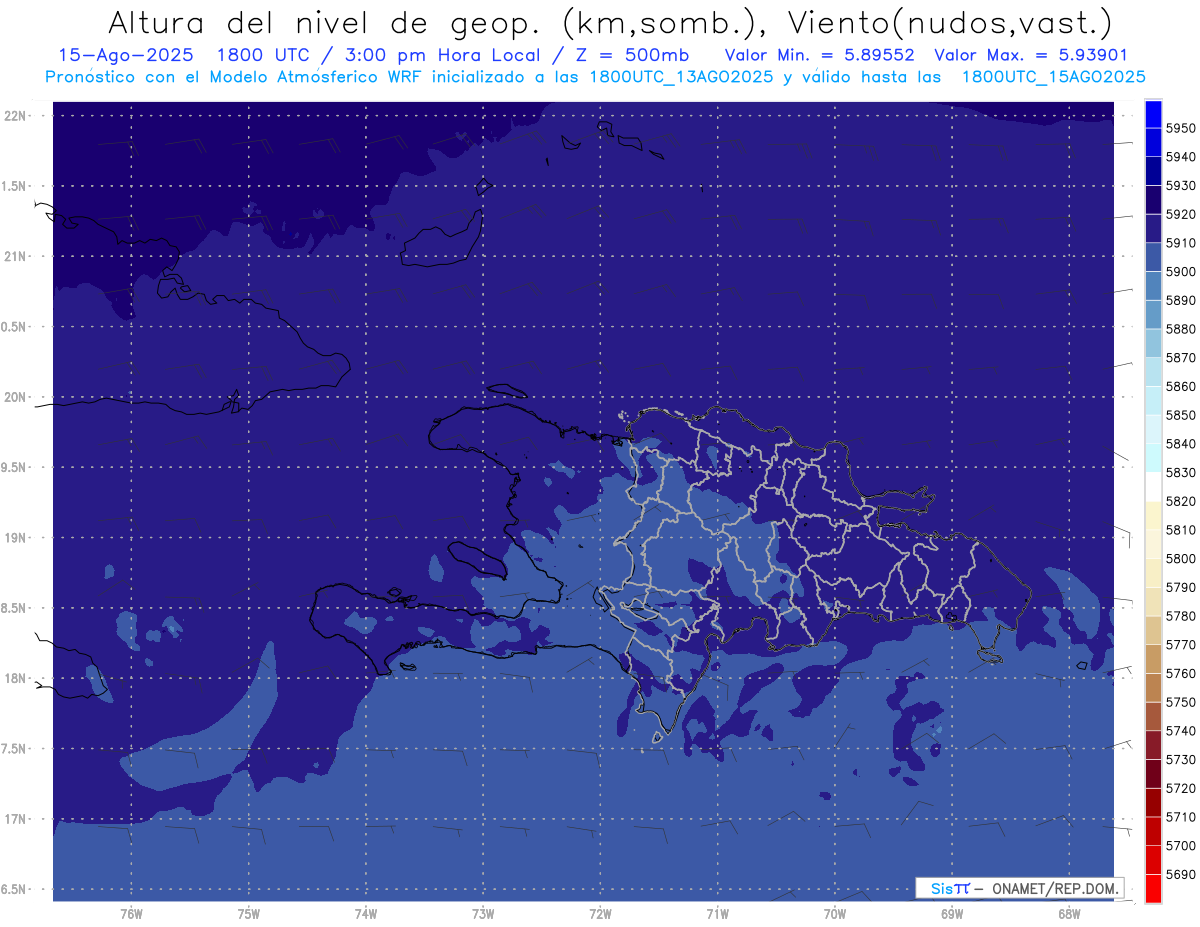This screenshot has height=927, width=1200.
Task: Click the 69W longitude label
Action: click(952, 914)
